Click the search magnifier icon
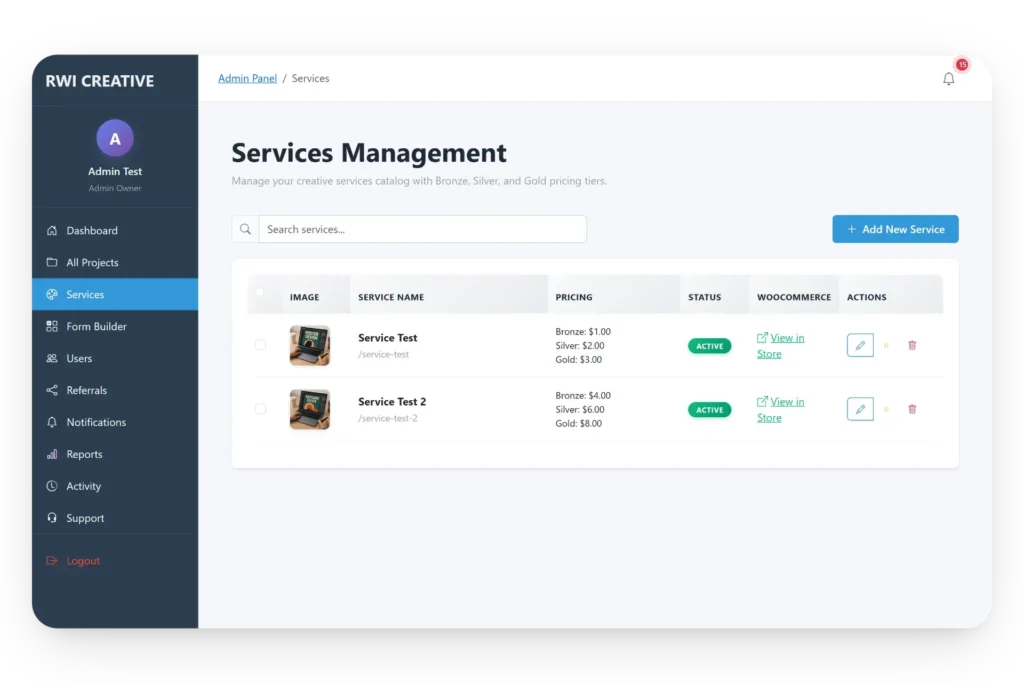 point(245,229)
